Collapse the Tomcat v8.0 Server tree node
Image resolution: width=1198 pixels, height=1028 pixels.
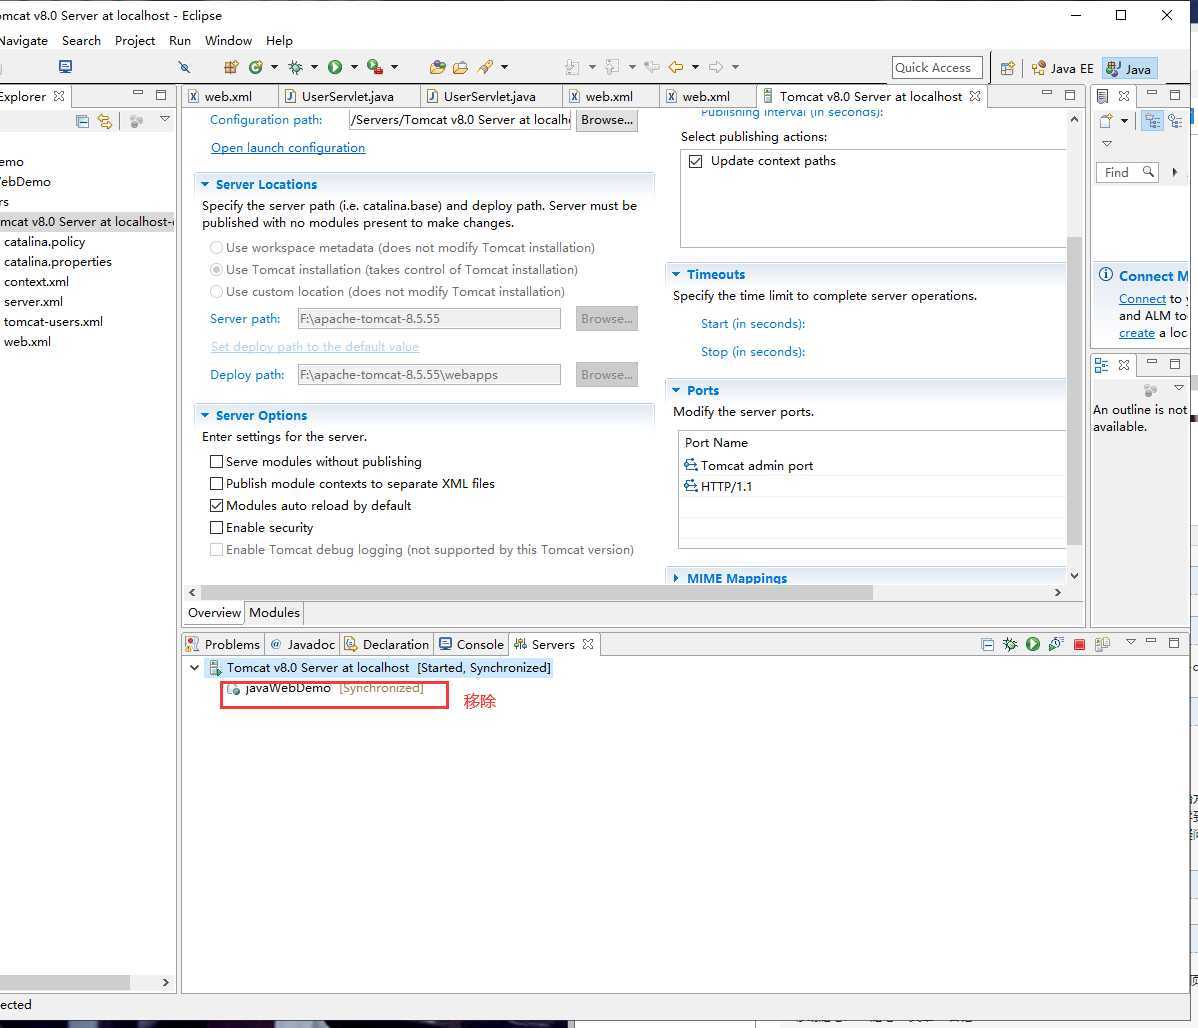click(195, 667)
